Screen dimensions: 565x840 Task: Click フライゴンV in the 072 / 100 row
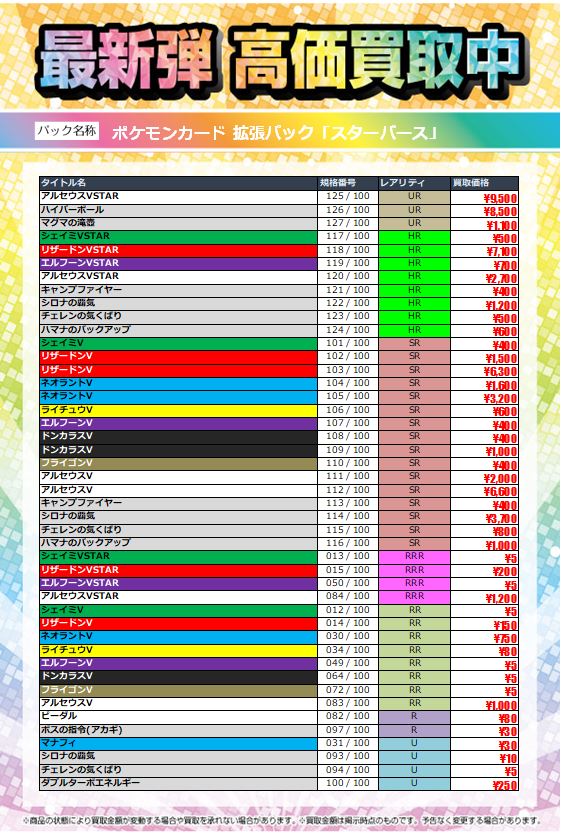coord(67,689)
